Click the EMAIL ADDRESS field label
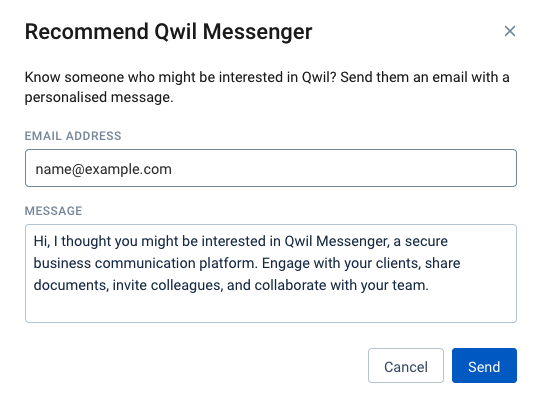542x400 pixels. (73, 136)
